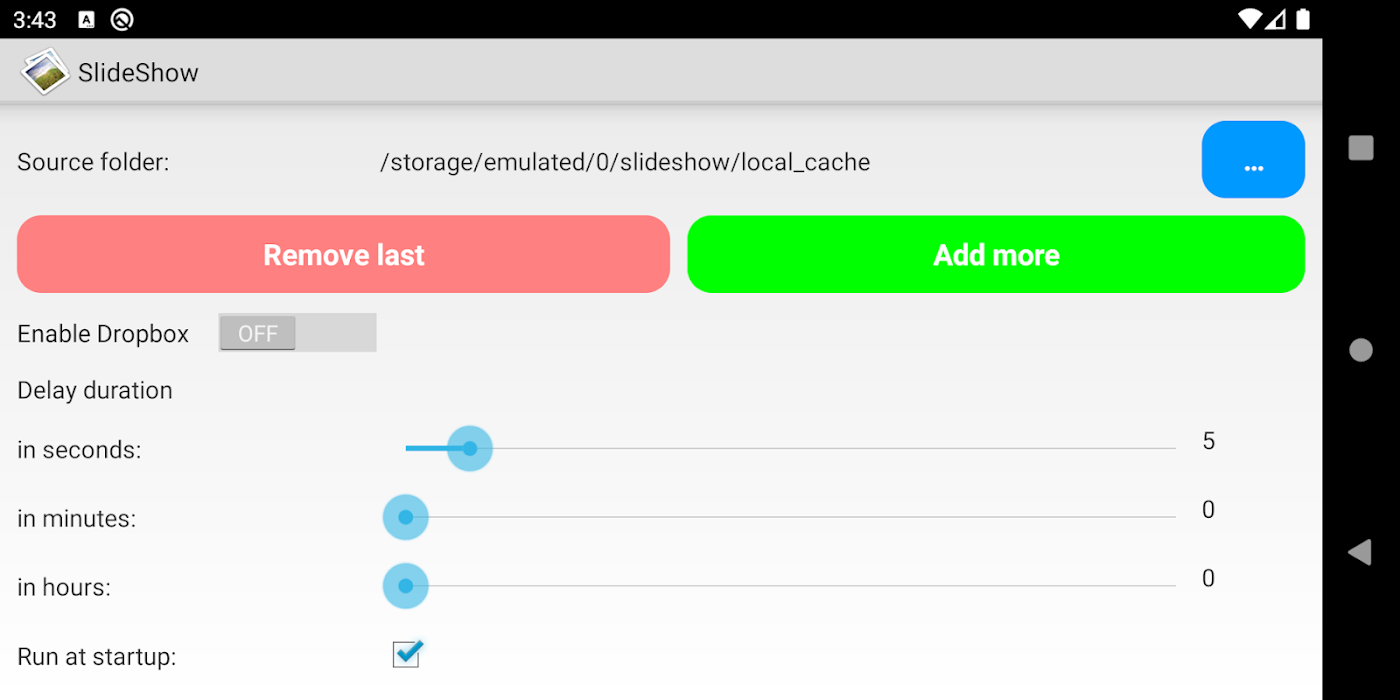This screenshot has height=700, width=1400.
Task: Tap the Wi-Fi status icon
Action: tap(1249, 19)
